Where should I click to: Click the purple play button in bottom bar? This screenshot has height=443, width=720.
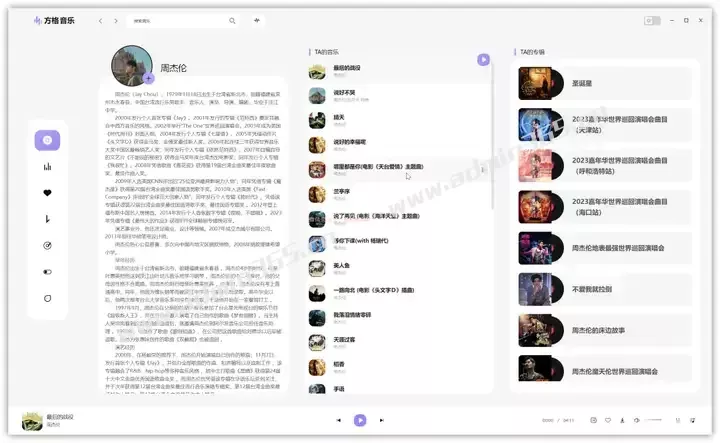pyautogui.click(x=360, y=420)
